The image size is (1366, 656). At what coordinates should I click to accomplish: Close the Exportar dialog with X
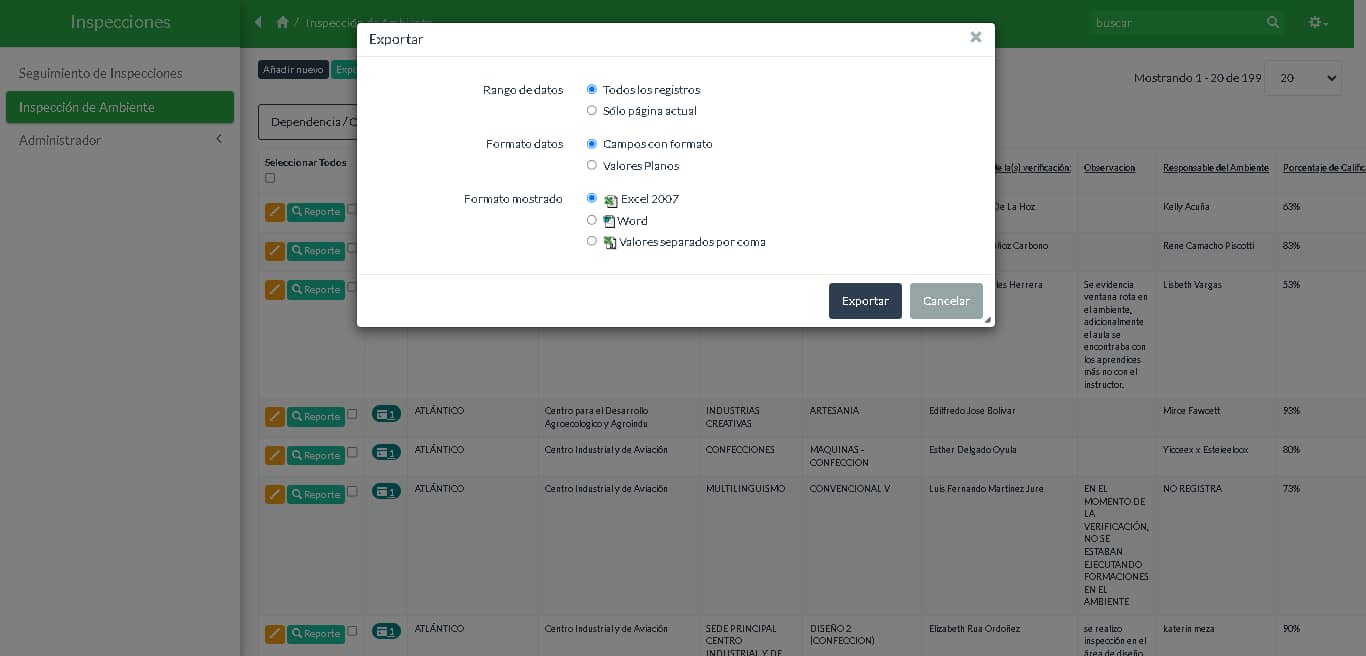tap(975, 38)
